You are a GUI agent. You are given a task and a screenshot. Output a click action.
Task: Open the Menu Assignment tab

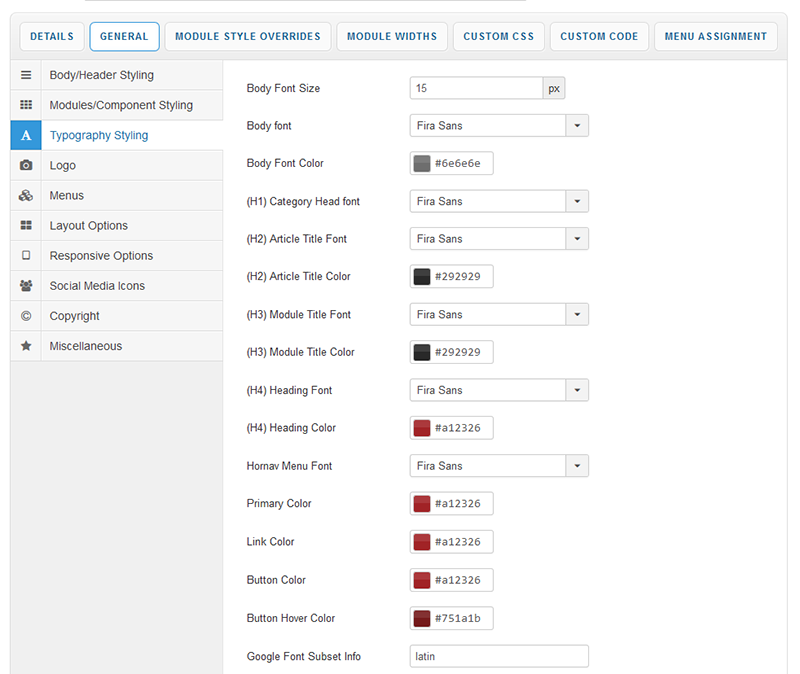coord(716,37)
